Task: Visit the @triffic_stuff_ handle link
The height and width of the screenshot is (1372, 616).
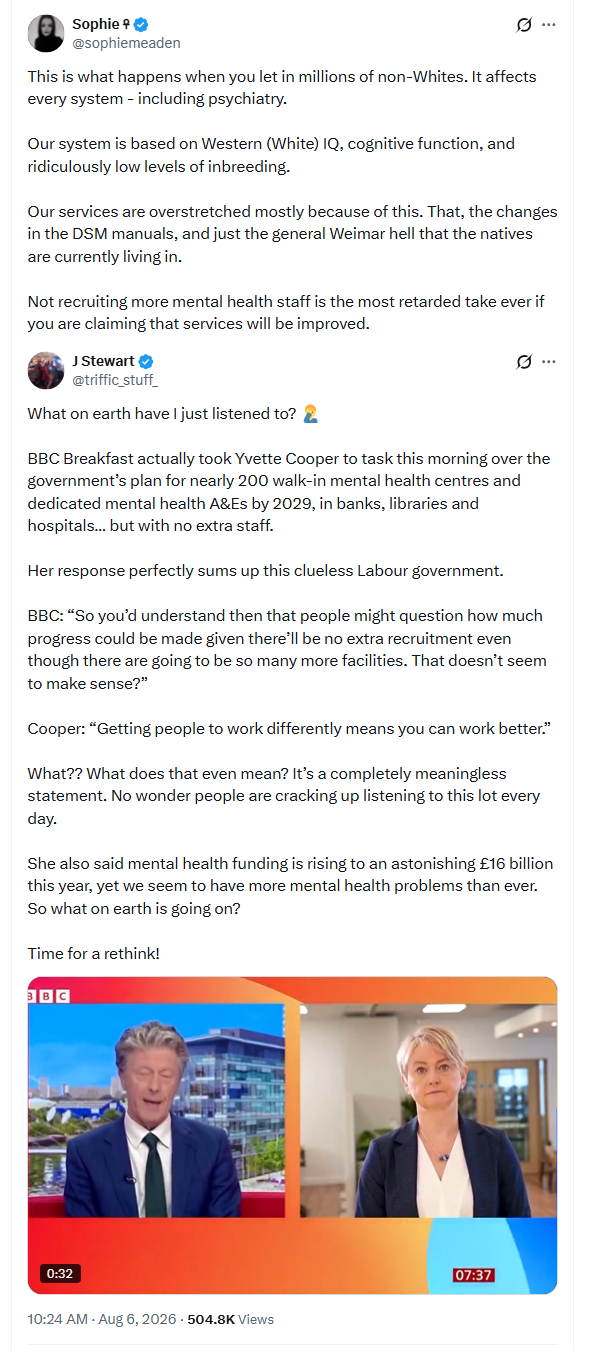Action: click(115, 380)
